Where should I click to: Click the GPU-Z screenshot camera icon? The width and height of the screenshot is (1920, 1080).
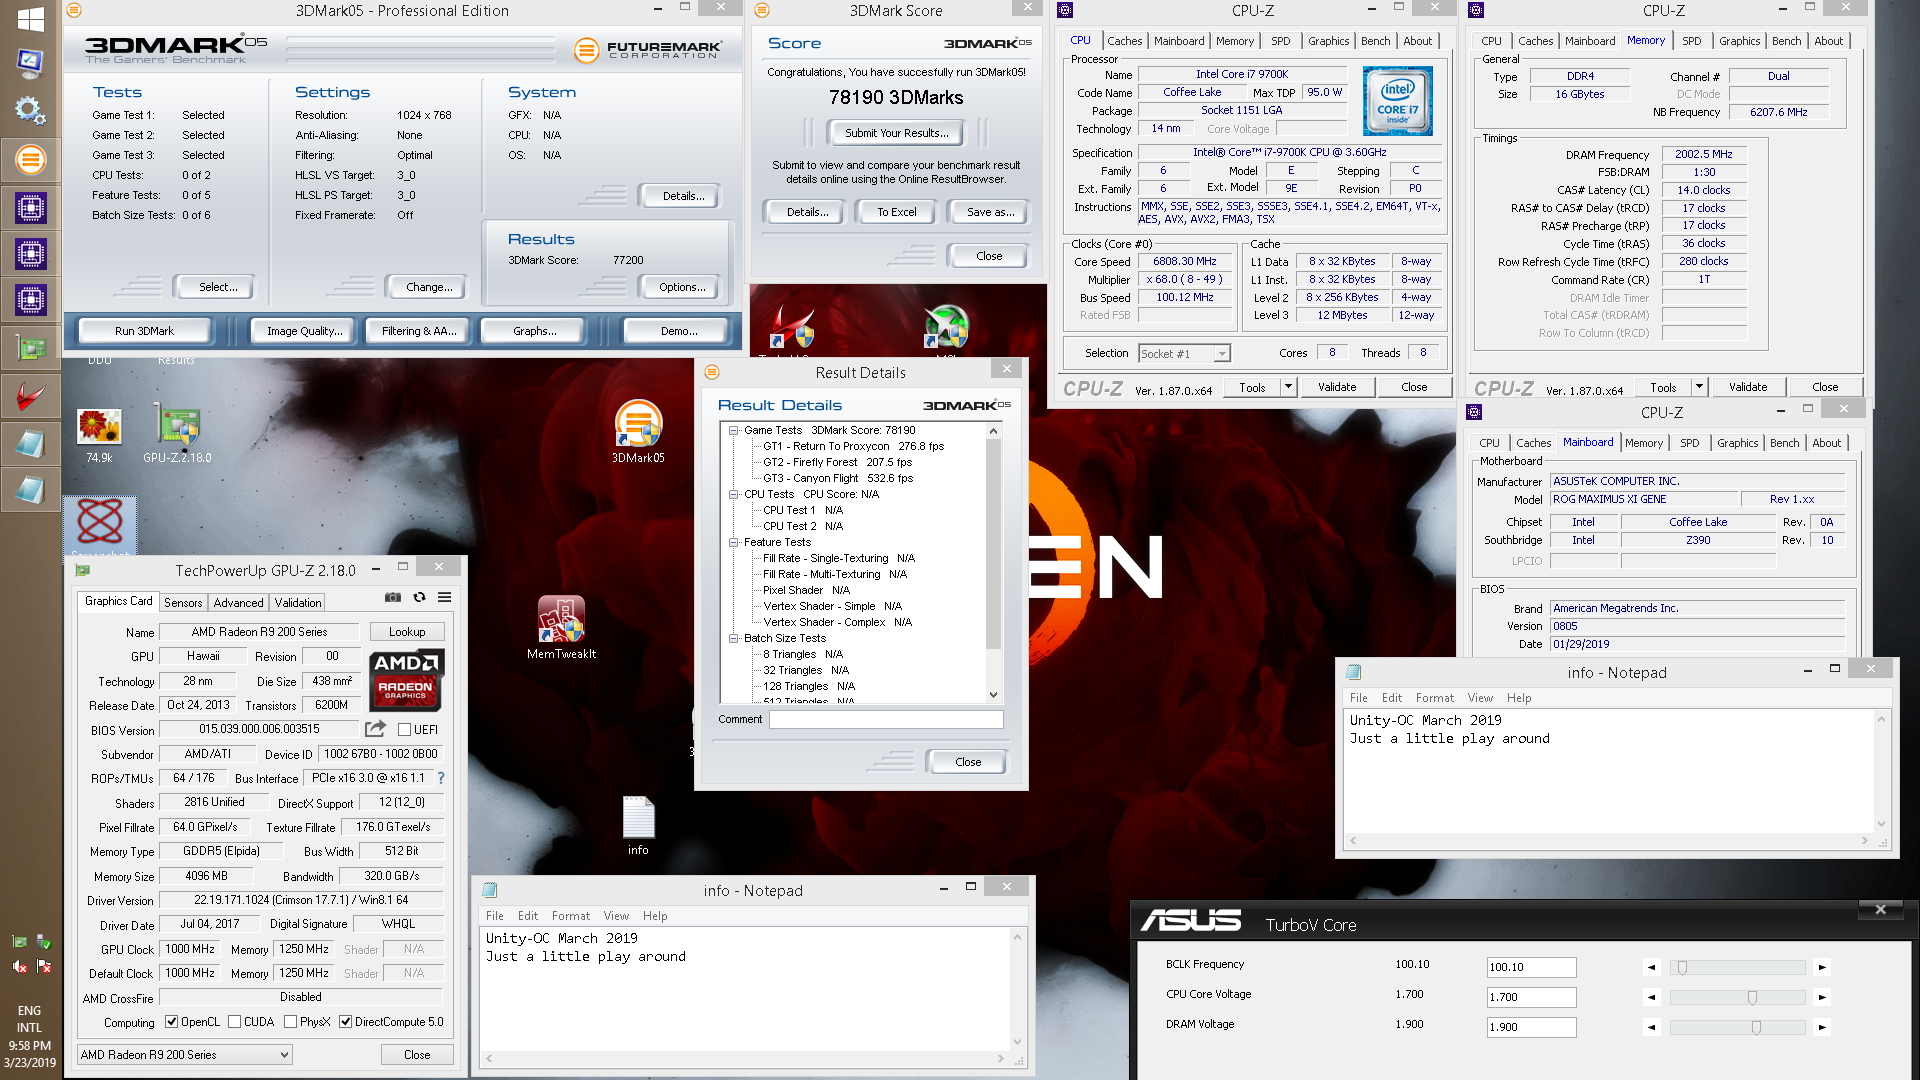click(393, 597)
